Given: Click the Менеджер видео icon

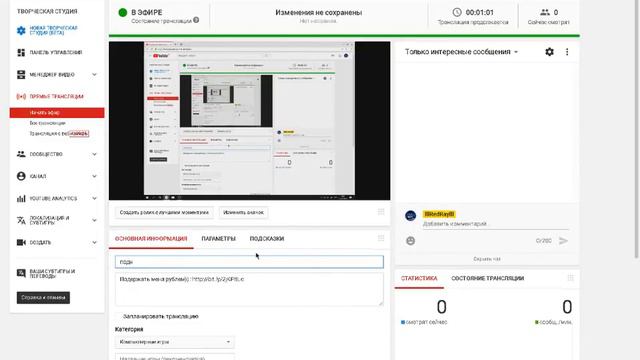Looking at the screenshot, I should [x=21, y=74].
